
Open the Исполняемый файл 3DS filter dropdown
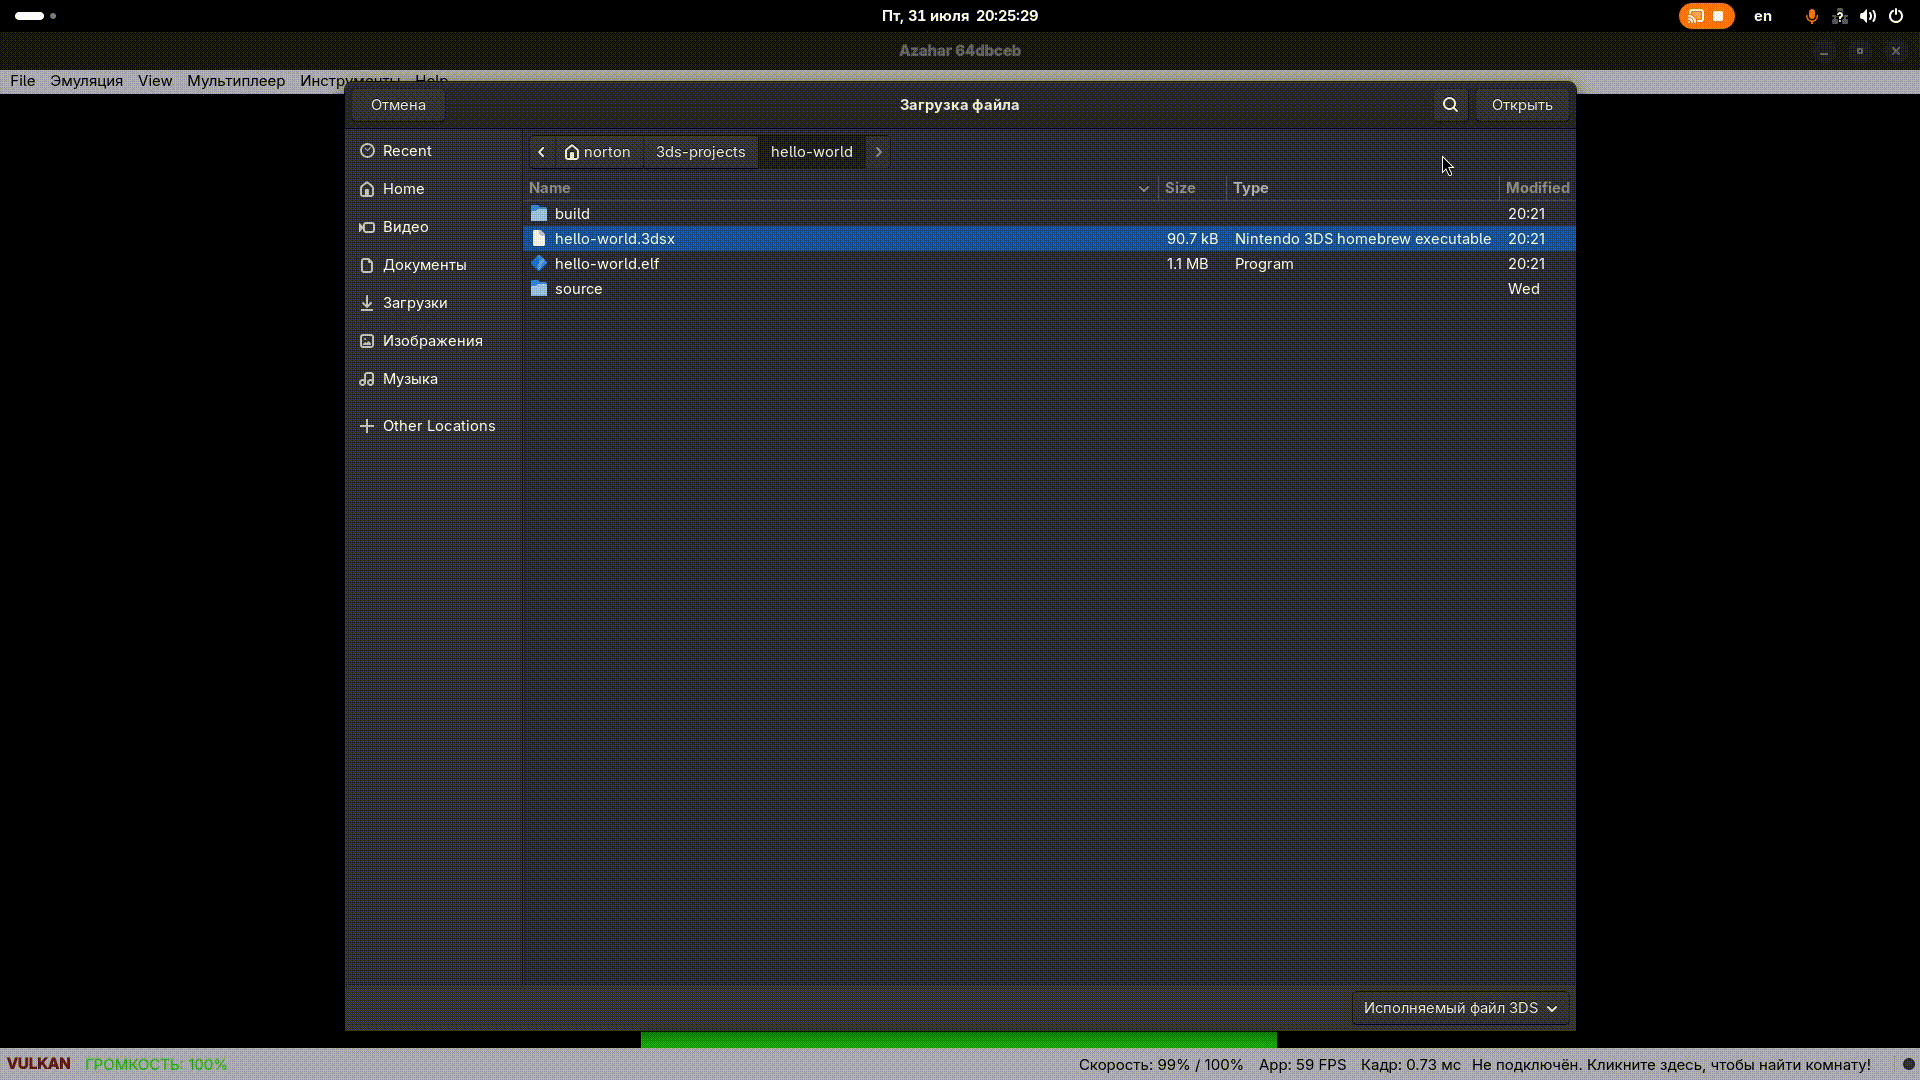tap(1460, 1008)
